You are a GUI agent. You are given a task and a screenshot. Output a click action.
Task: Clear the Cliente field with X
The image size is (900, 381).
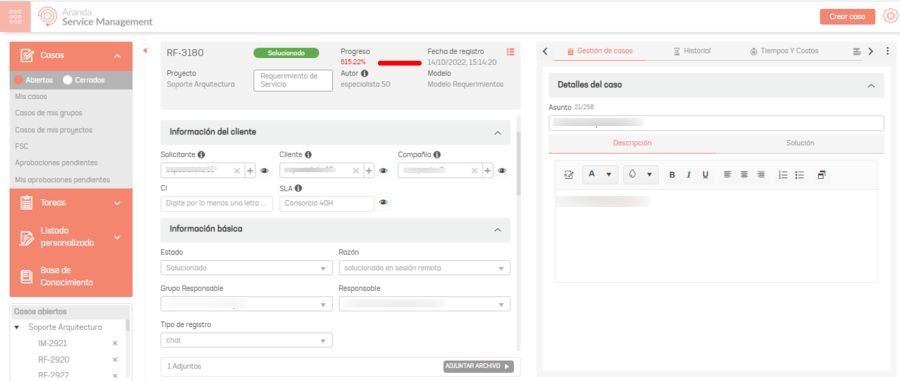[x=356, y=170]
